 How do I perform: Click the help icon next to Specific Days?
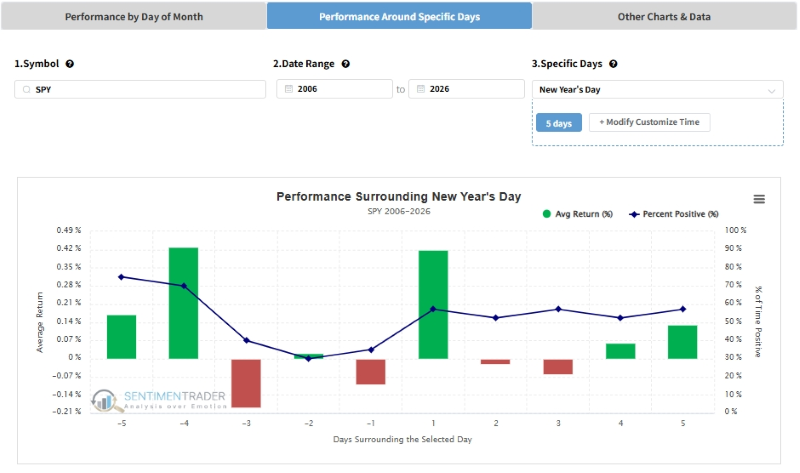[613, 64]
